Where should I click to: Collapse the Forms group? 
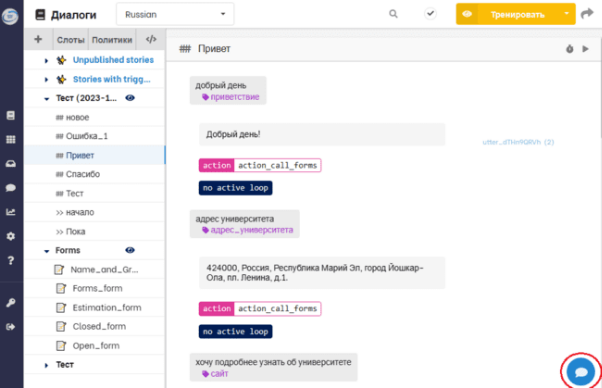point(46,251)
